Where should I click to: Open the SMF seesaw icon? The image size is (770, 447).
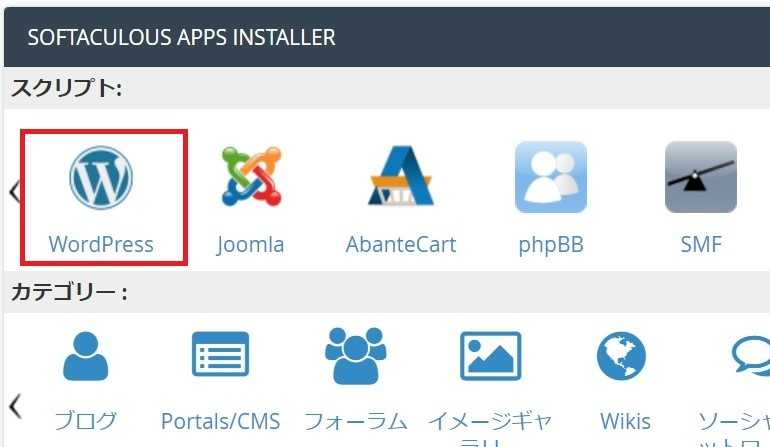(x=701, y=177)
